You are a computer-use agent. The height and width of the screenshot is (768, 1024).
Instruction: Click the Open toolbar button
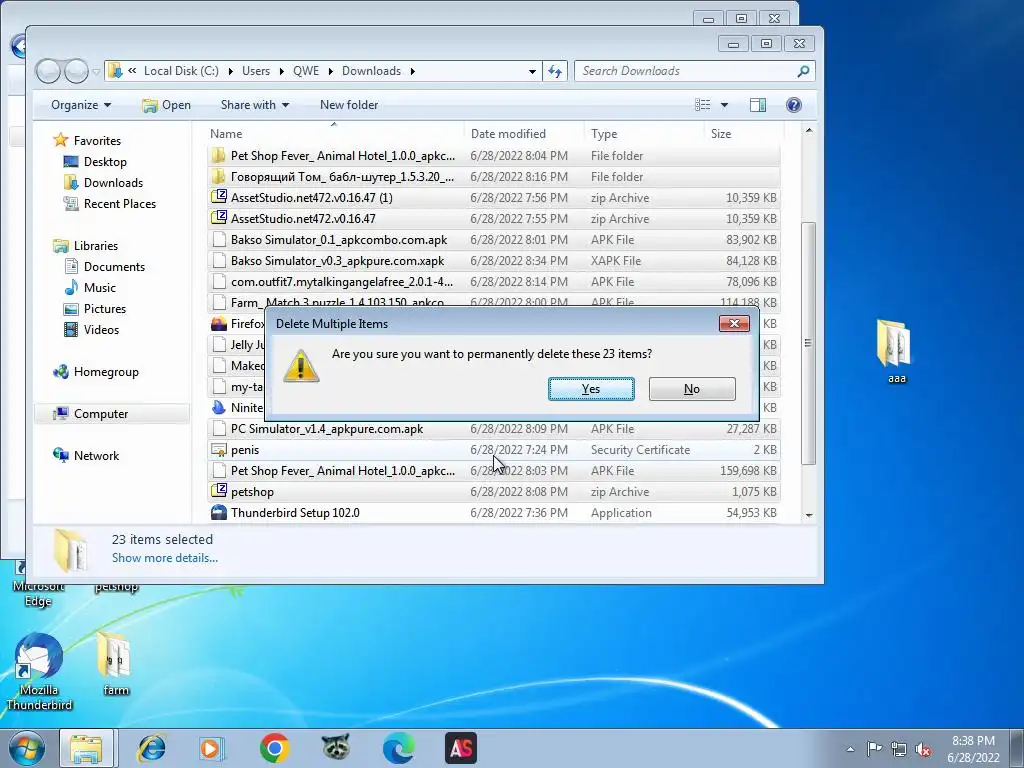[167, 104]
